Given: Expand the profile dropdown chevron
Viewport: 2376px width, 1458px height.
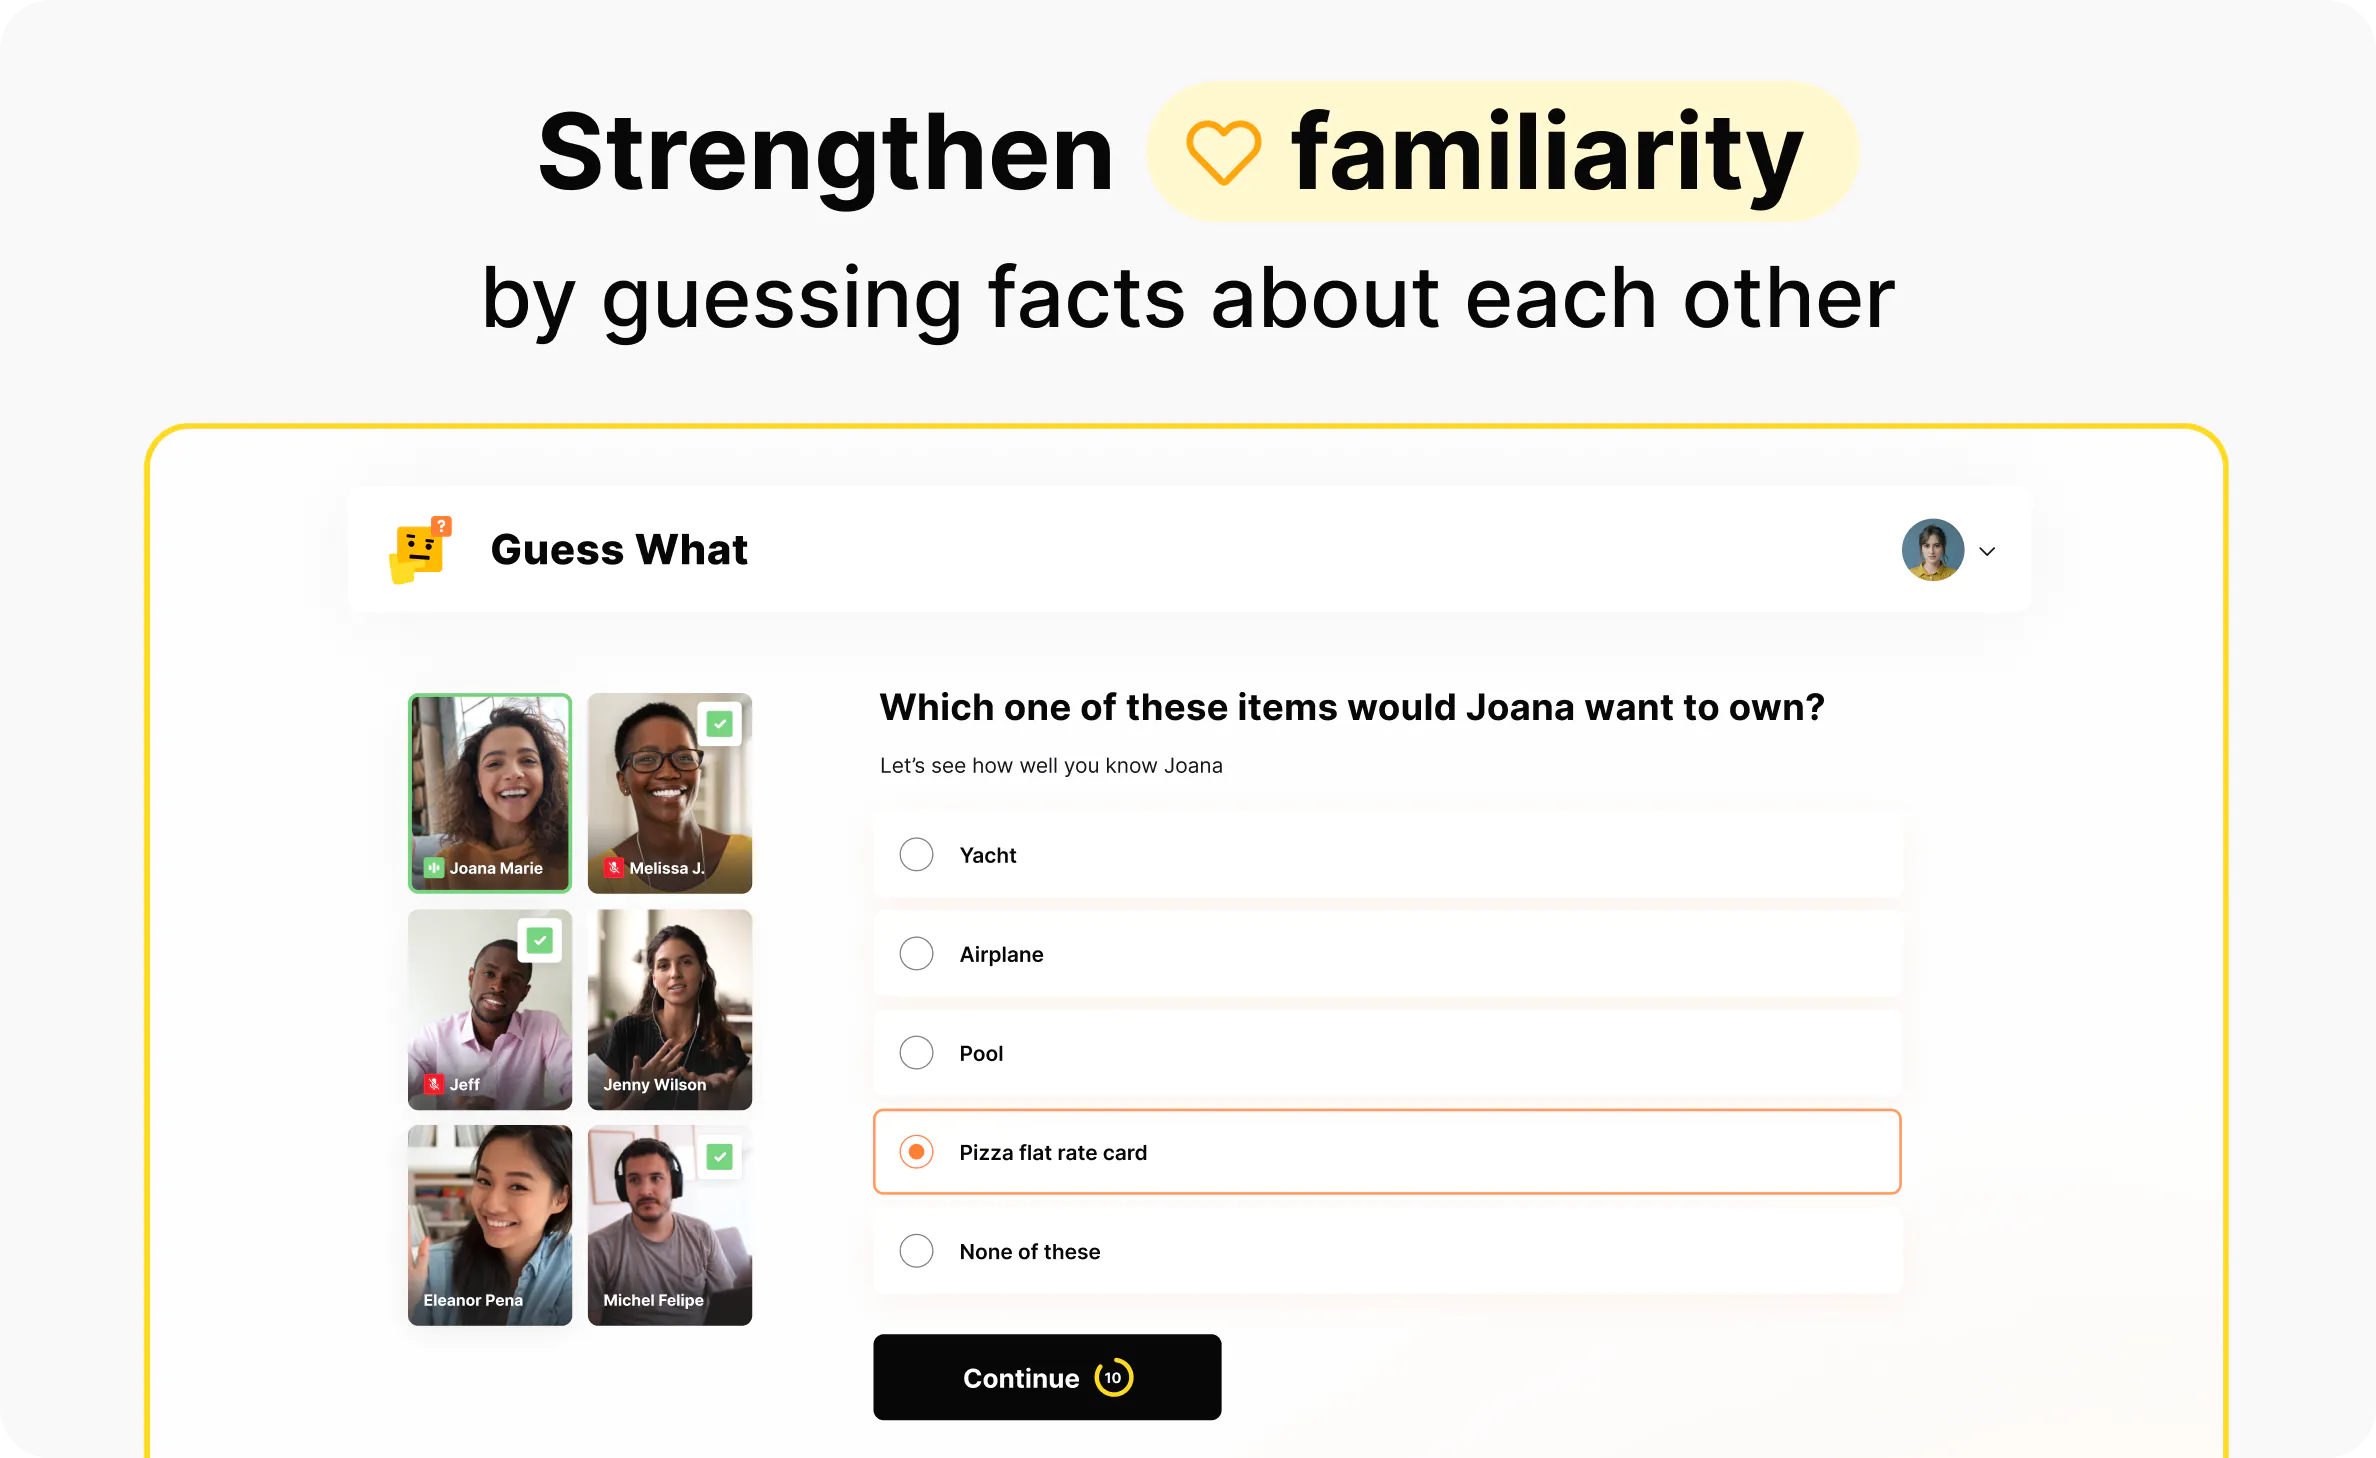Looking at the screenshot, I should tap(1987, 551).
